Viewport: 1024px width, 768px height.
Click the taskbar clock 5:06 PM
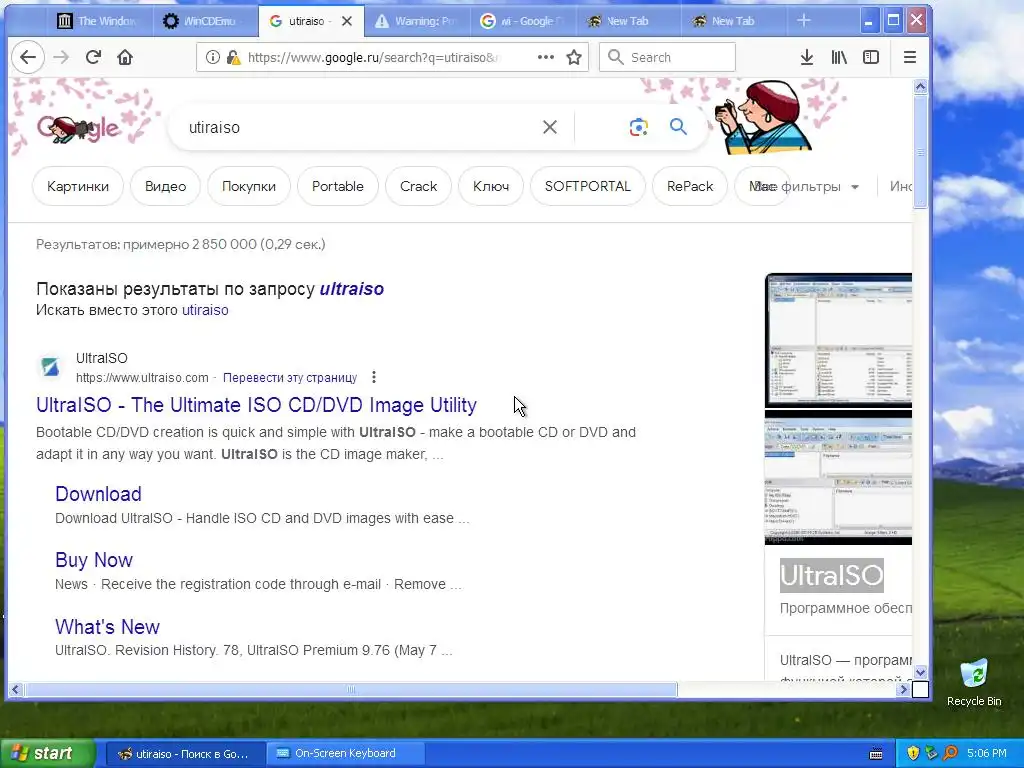pyautogui.click(x=986, y=754)
